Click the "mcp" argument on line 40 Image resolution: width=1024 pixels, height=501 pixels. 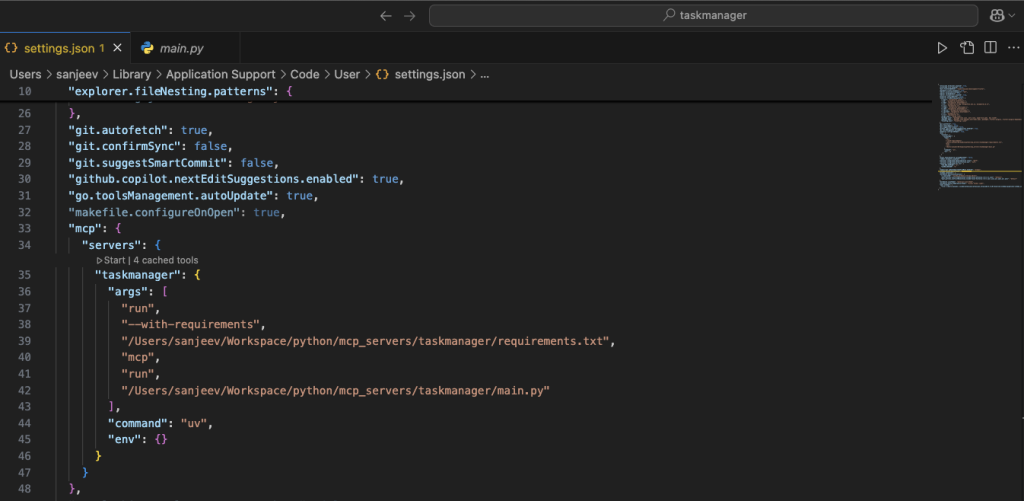tap(140, 357)
